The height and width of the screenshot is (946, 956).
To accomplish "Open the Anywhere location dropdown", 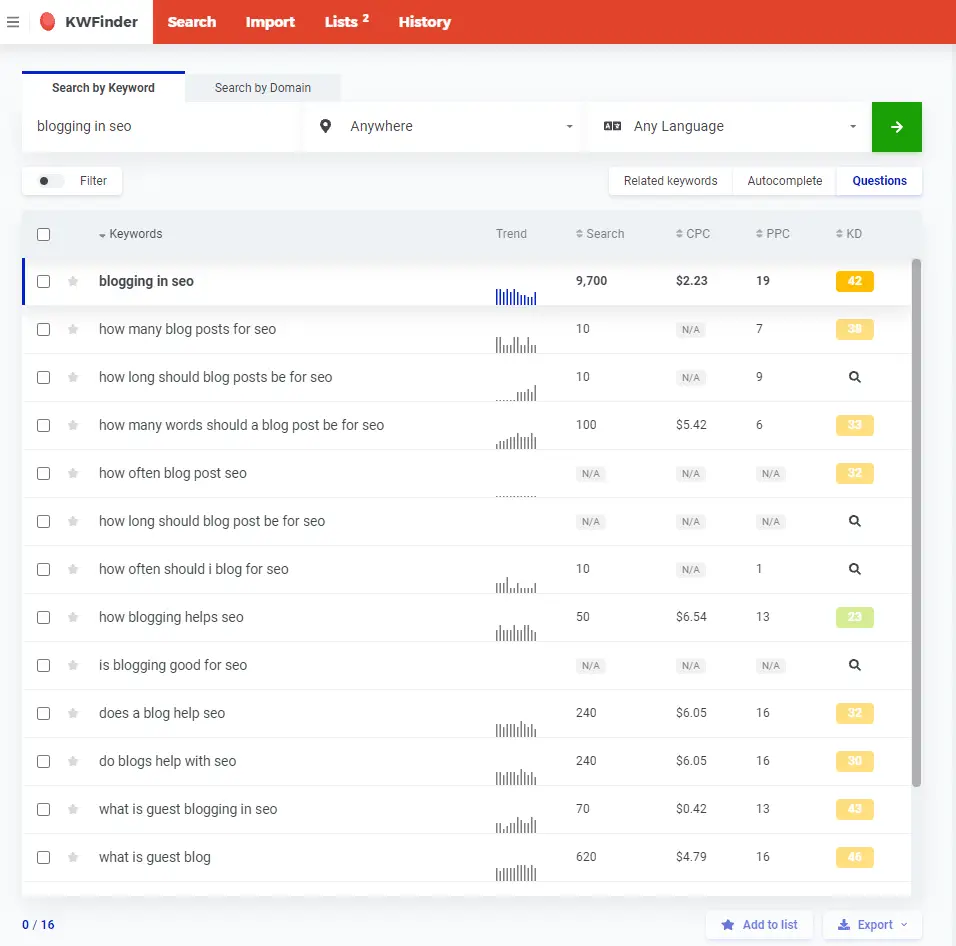I will [x=445, y=127].
